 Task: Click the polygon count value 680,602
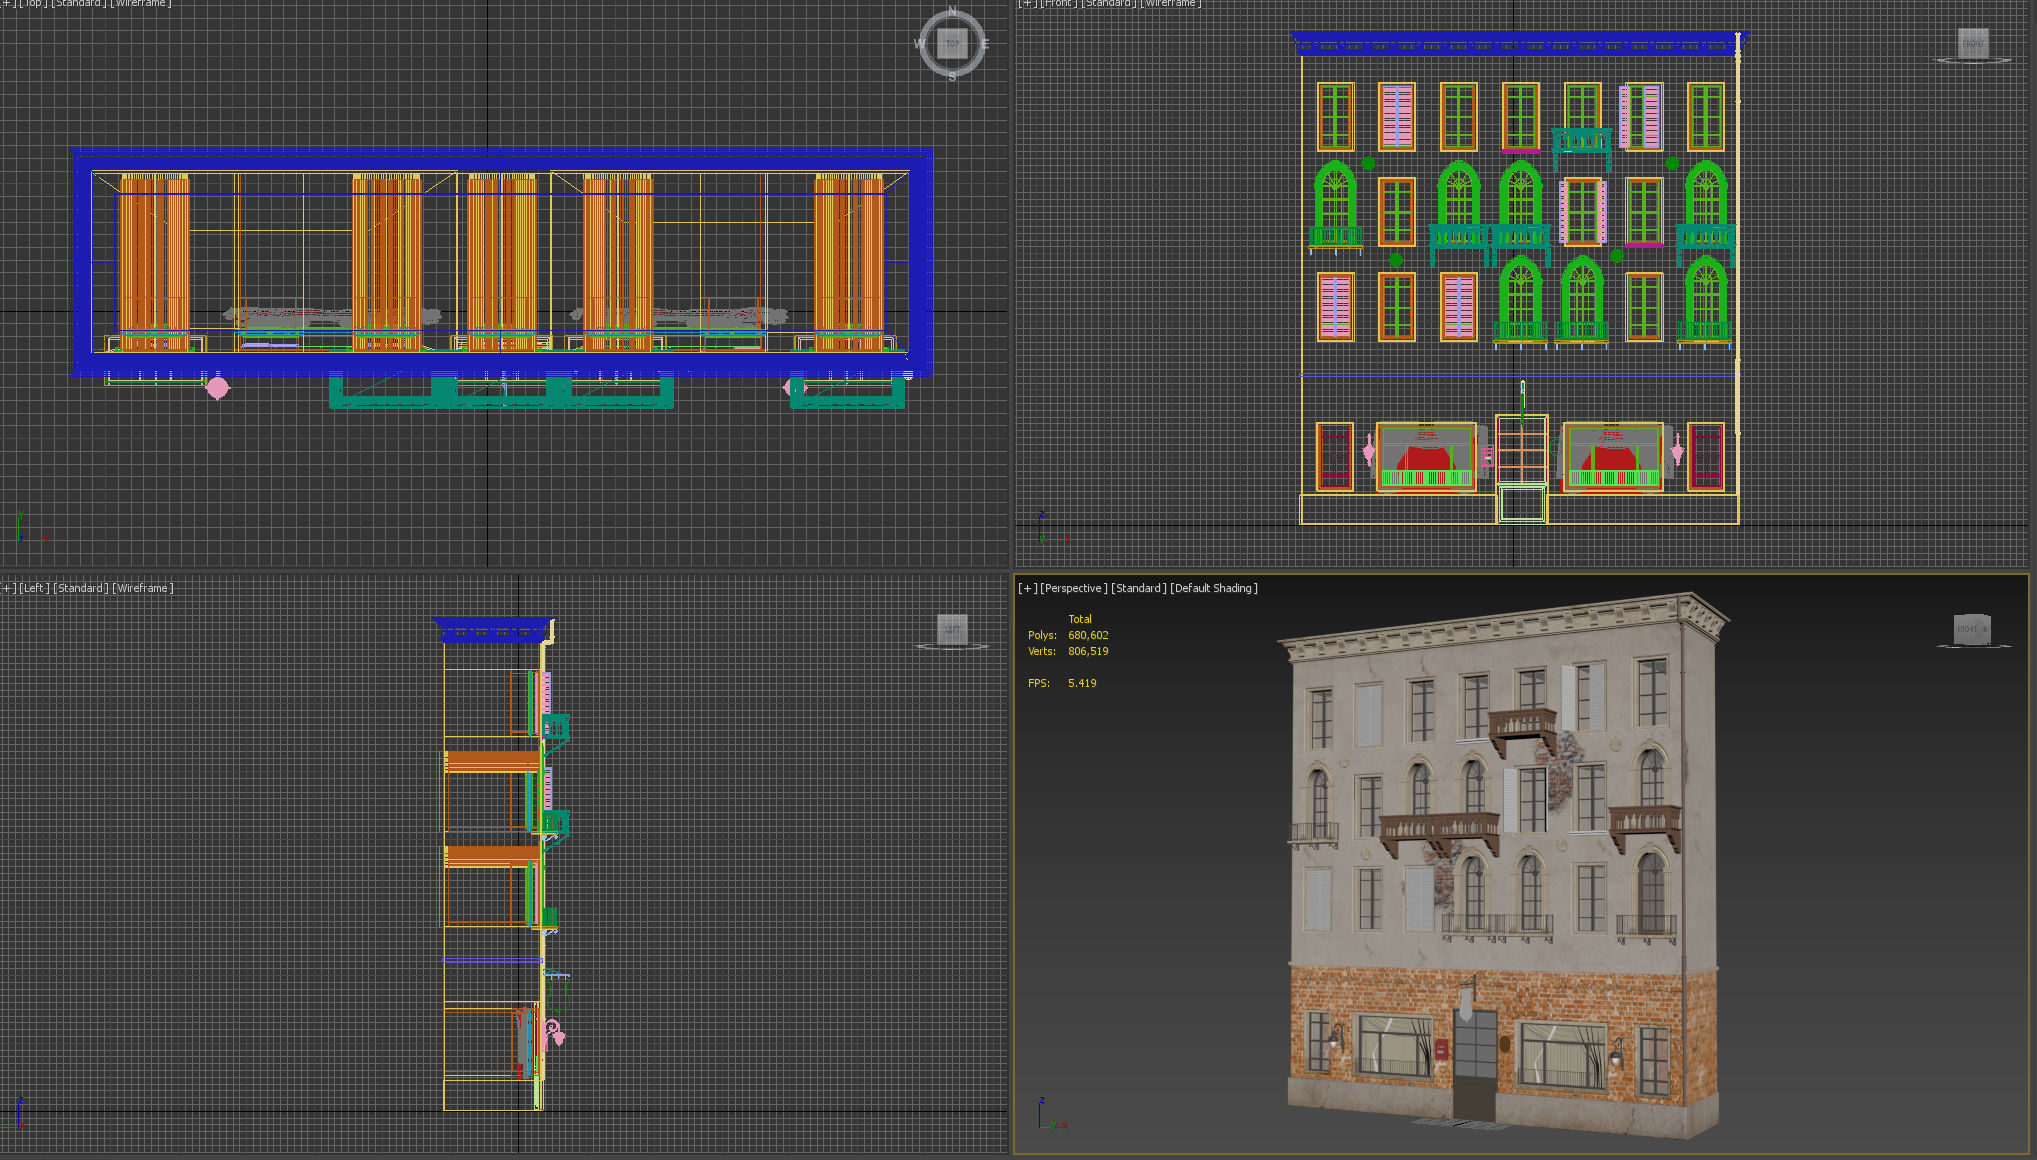click(x=1088, y=635)
